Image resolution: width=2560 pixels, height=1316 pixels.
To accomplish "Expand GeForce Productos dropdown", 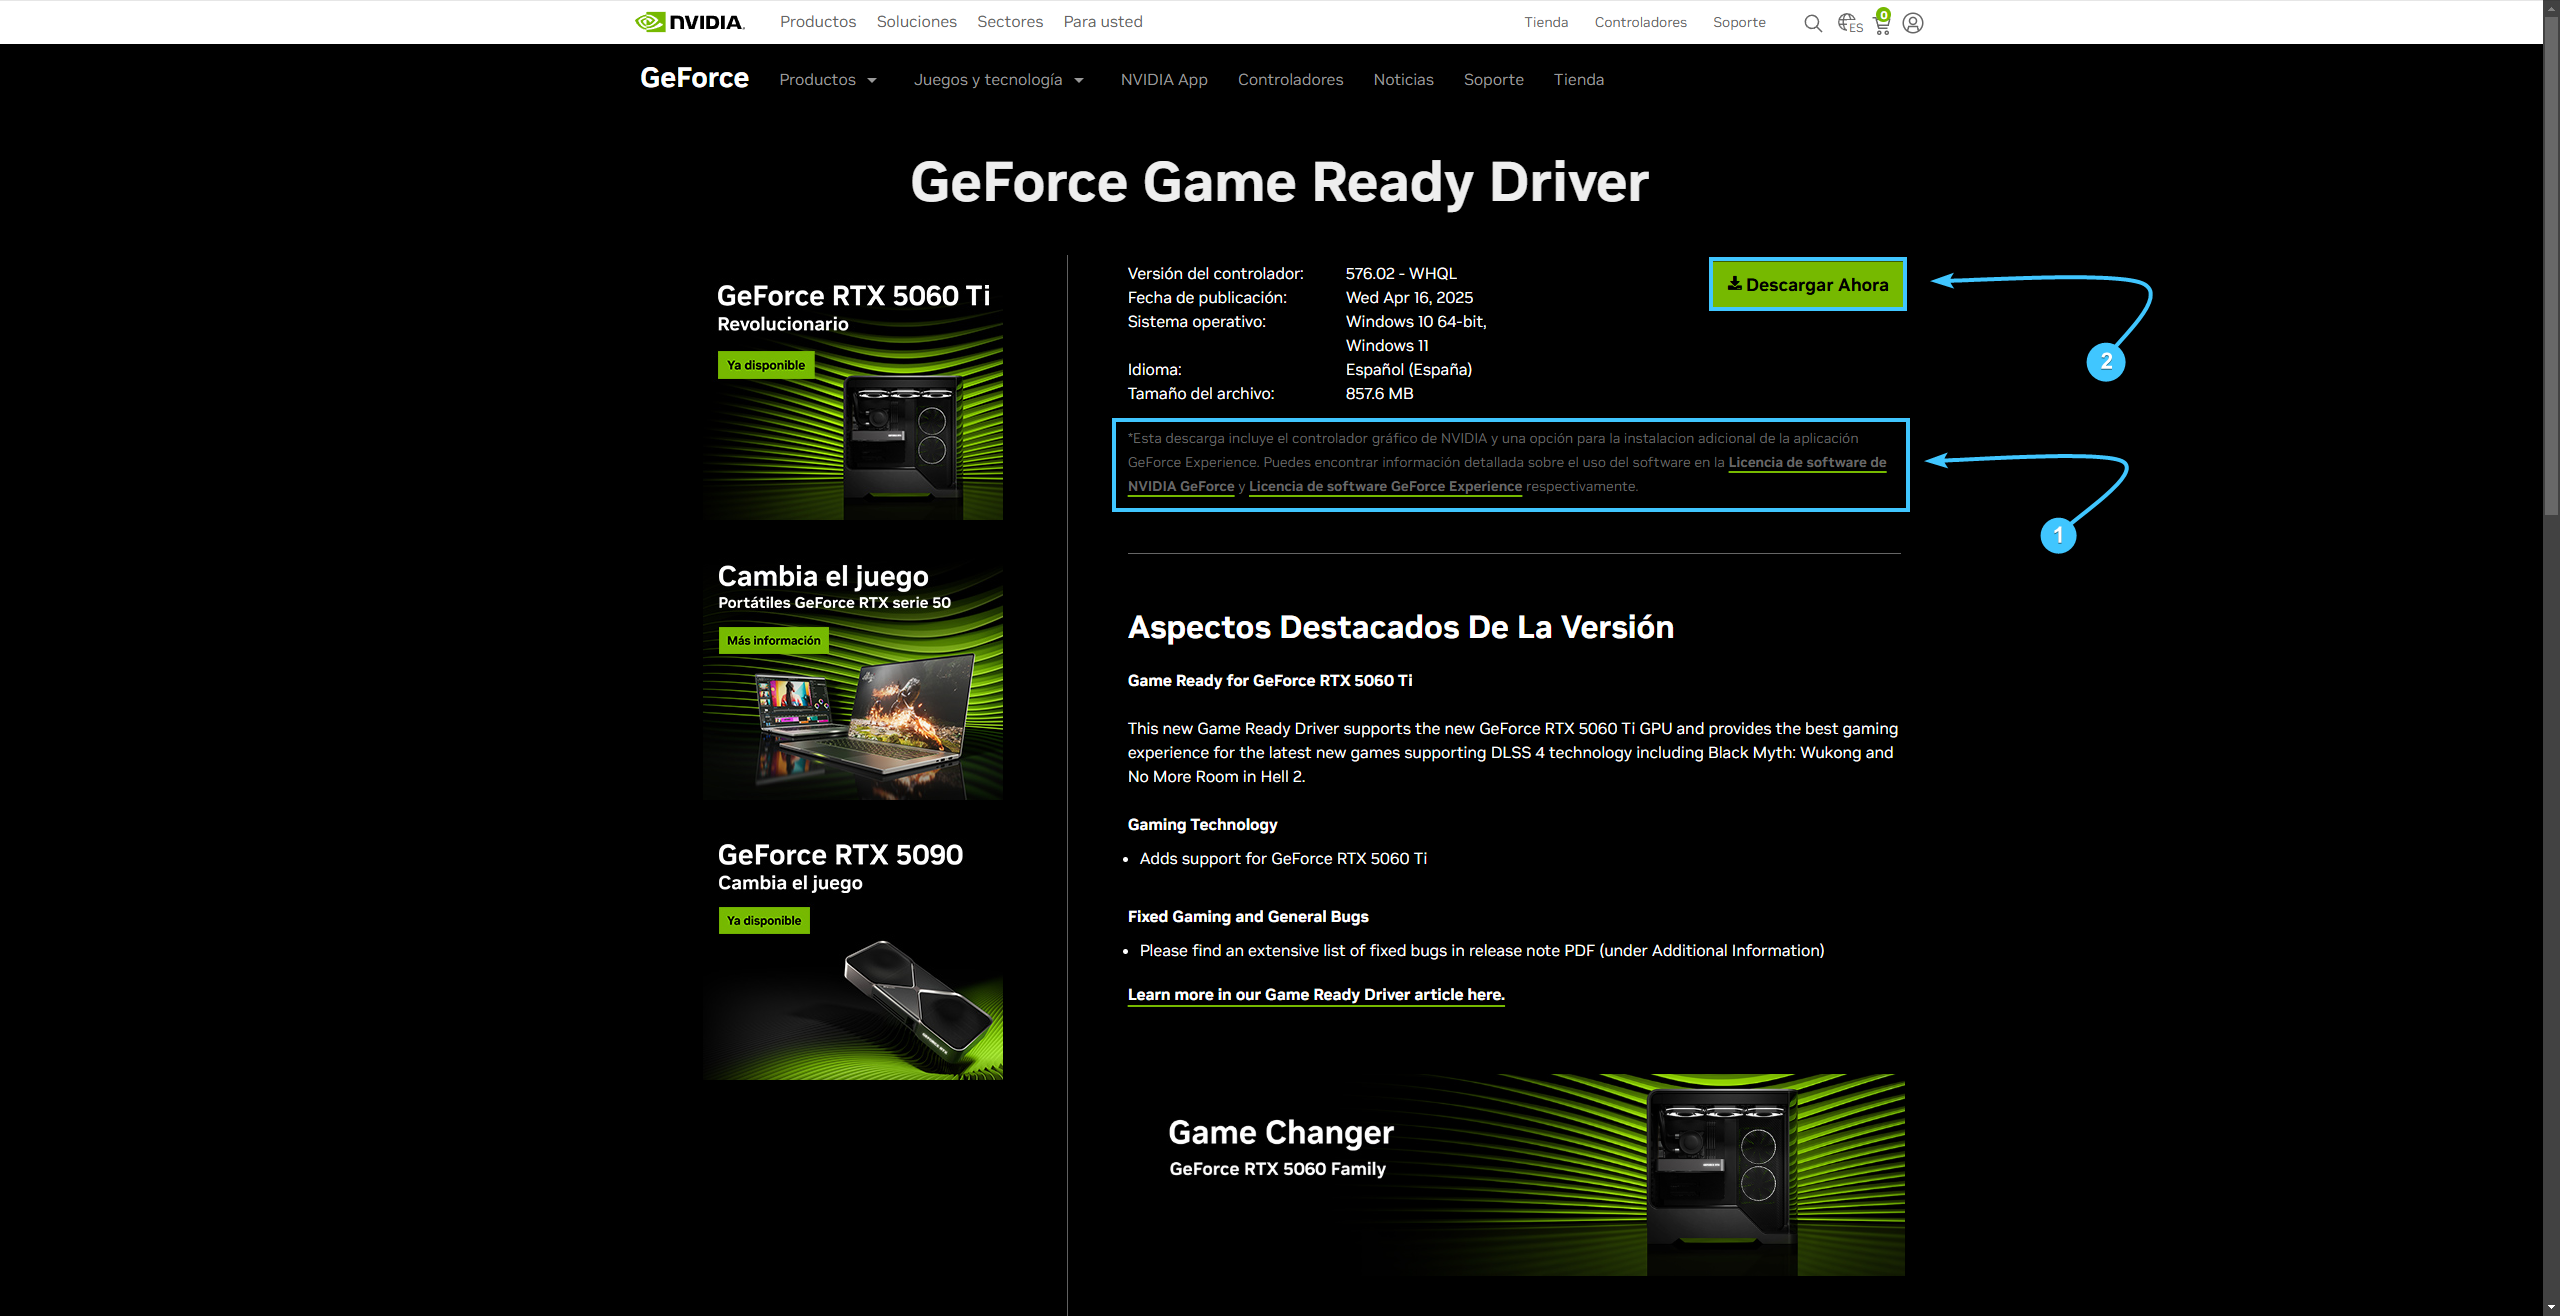I will [x=828, y=80].
